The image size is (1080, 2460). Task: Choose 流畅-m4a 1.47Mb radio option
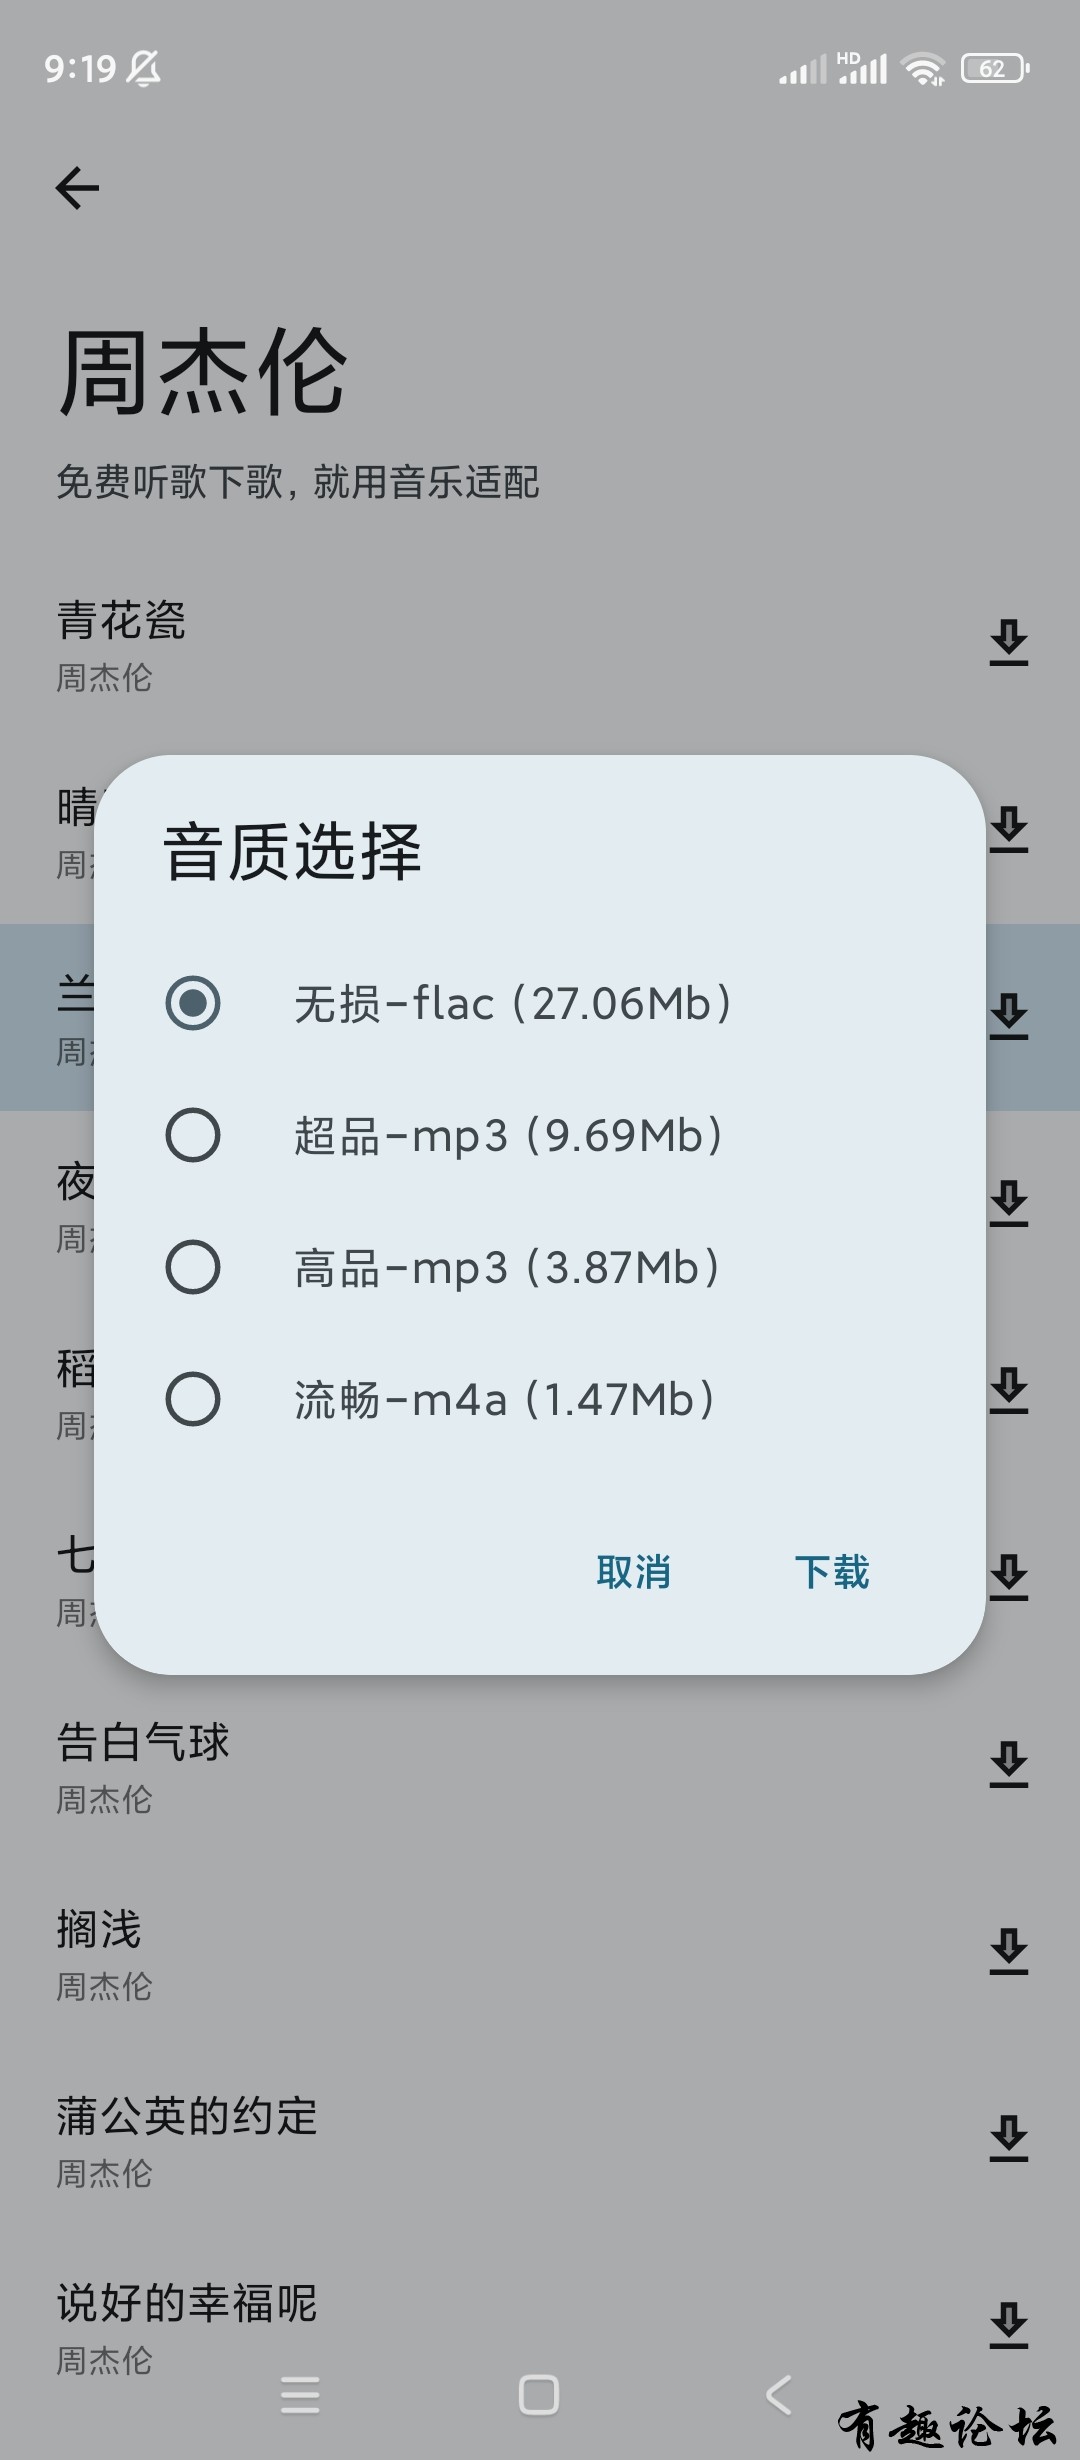coord(193,1399)
